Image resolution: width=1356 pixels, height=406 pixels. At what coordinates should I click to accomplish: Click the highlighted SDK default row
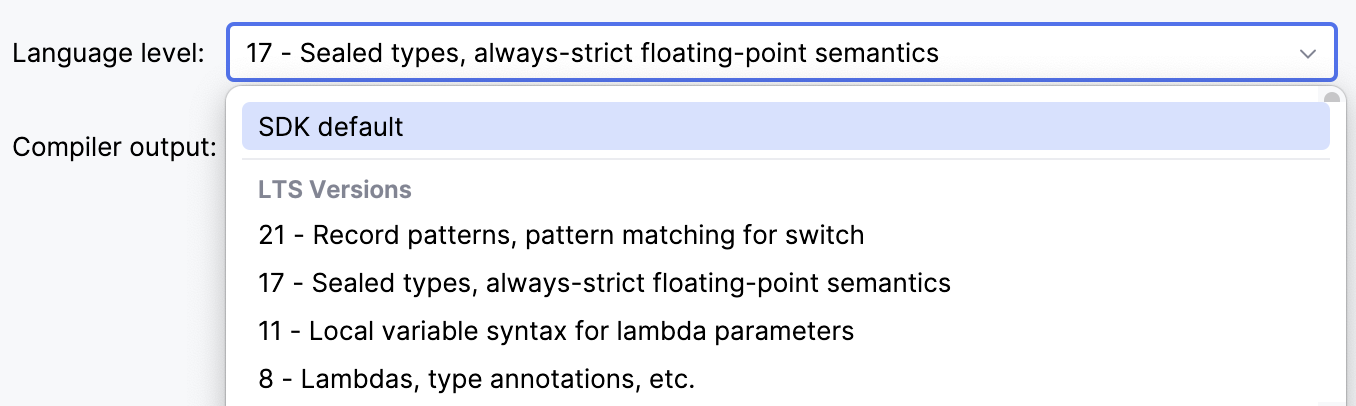coord(785,127)
